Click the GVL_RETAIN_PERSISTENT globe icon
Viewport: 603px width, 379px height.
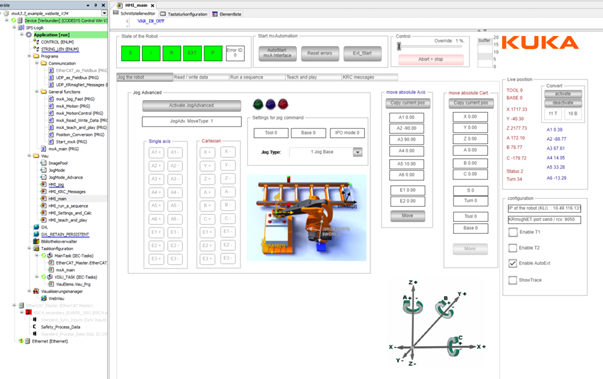coord(36,234)
